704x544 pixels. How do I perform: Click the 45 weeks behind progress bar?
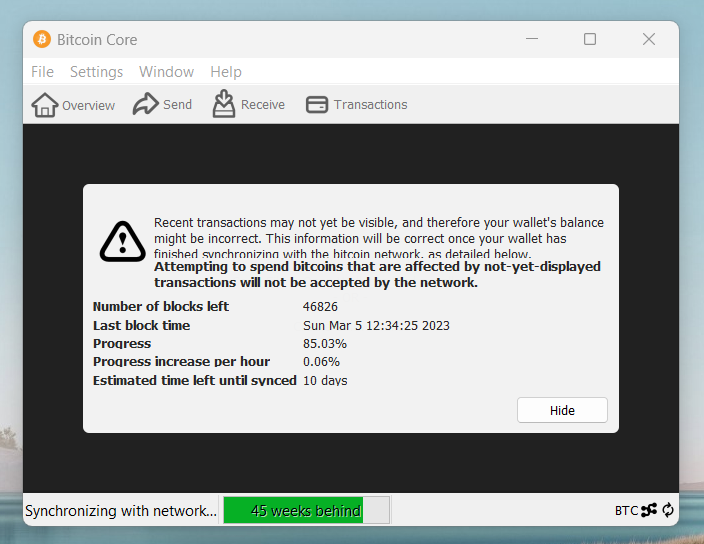307,510
